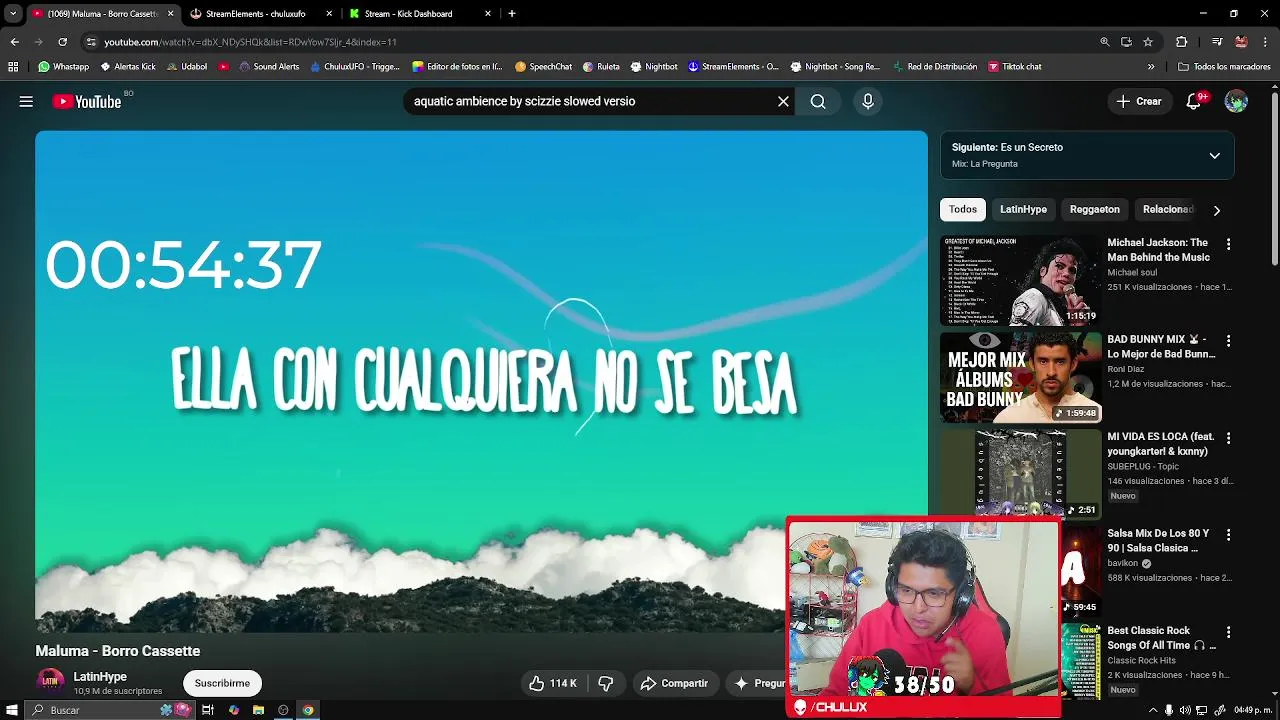Select the Reggaeton filter chip
The width and height of the screenshot is (1280, 720).
point(1094,209)
